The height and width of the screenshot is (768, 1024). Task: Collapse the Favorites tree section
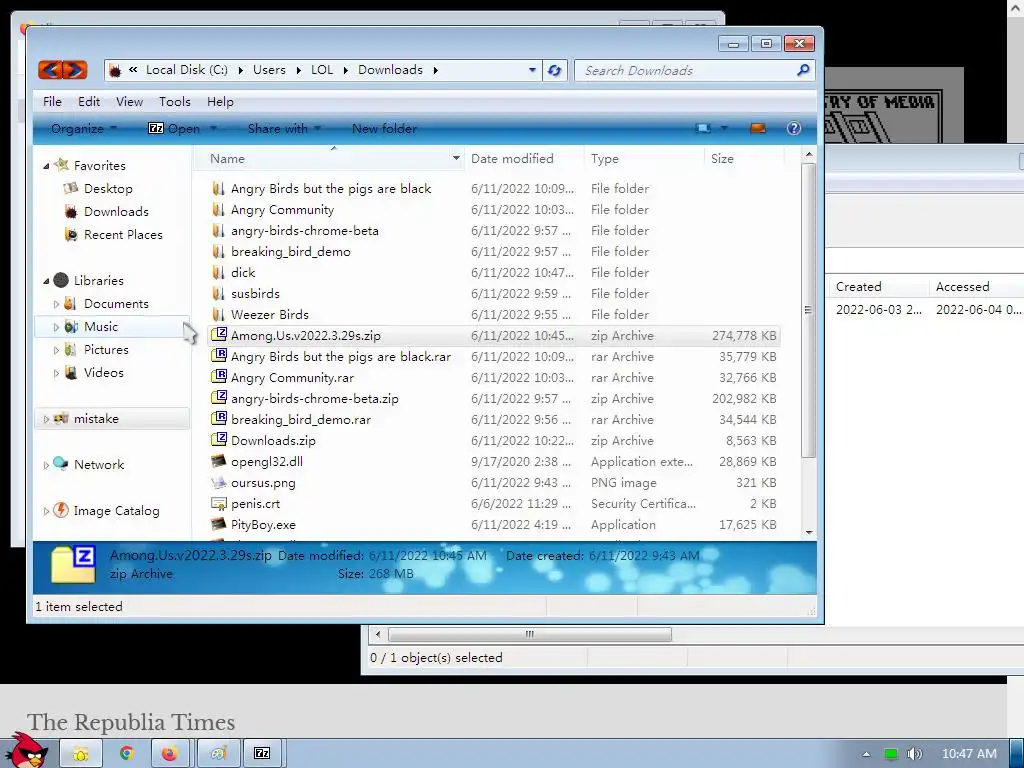(x=46, y=167)
